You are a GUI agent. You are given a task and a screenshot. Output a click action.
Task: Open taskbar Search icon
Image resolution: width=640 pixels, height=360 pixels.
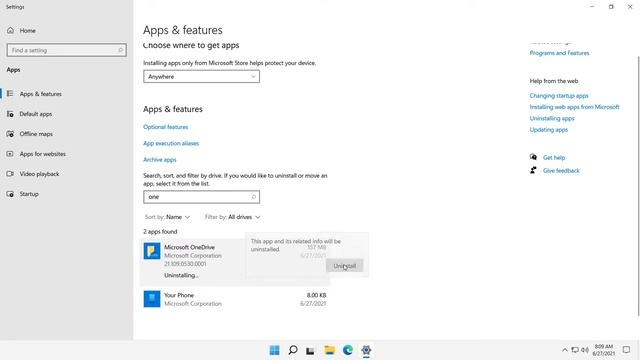[x=293, y=350]
